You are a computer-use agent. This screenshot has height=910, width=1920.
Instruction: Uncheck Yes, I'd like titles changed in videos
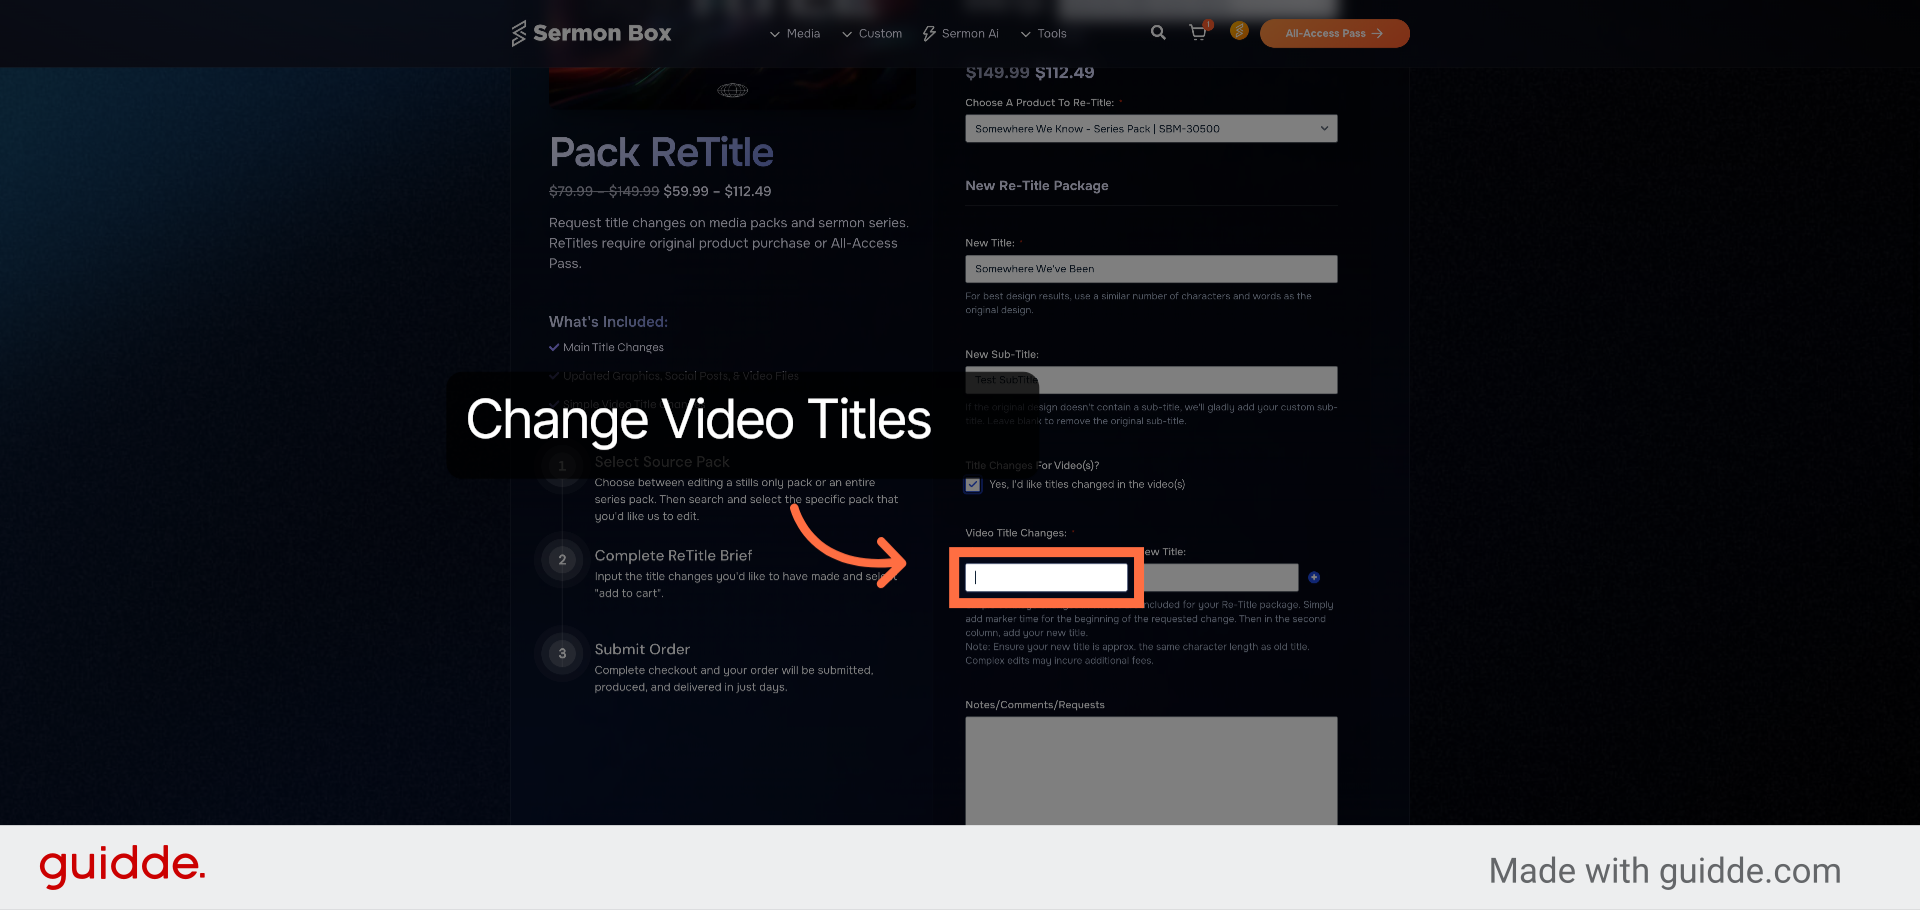tap(972, 485)
